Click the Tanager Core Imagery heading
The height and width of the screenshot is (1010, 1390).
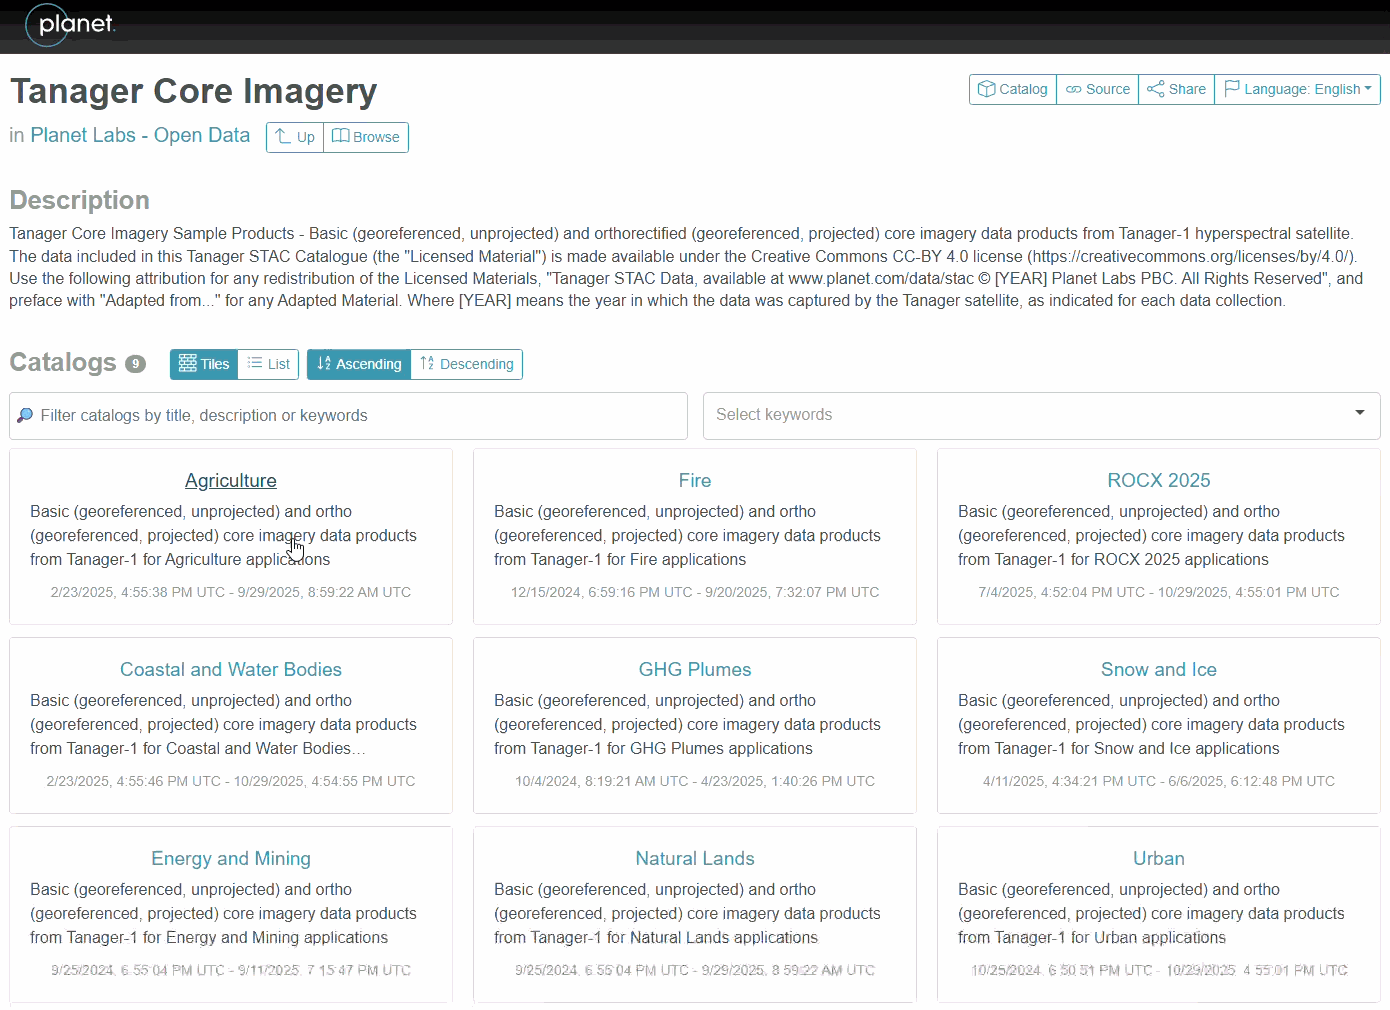click(194, 91)
